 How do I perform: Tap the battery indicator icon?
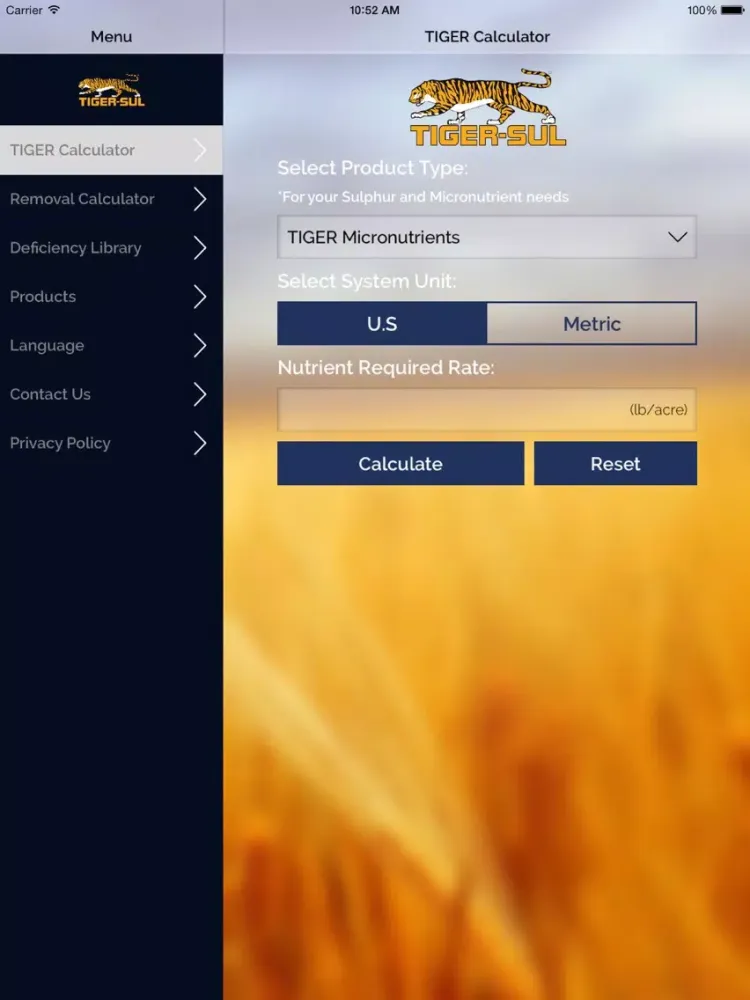point(733,10)
